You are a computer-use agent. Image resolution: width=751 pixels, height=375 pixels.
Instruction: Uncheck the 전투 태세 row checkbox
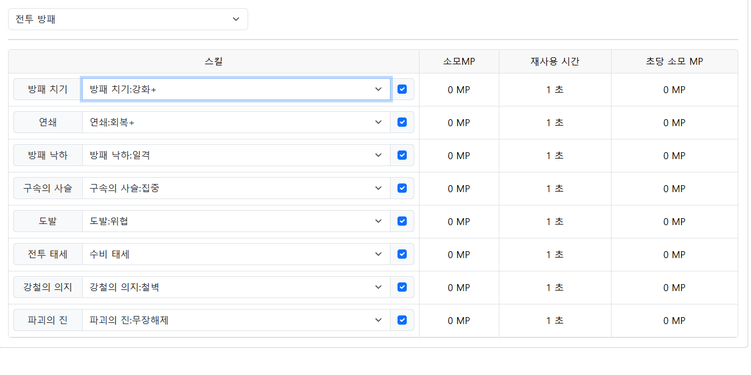(402, 254)
